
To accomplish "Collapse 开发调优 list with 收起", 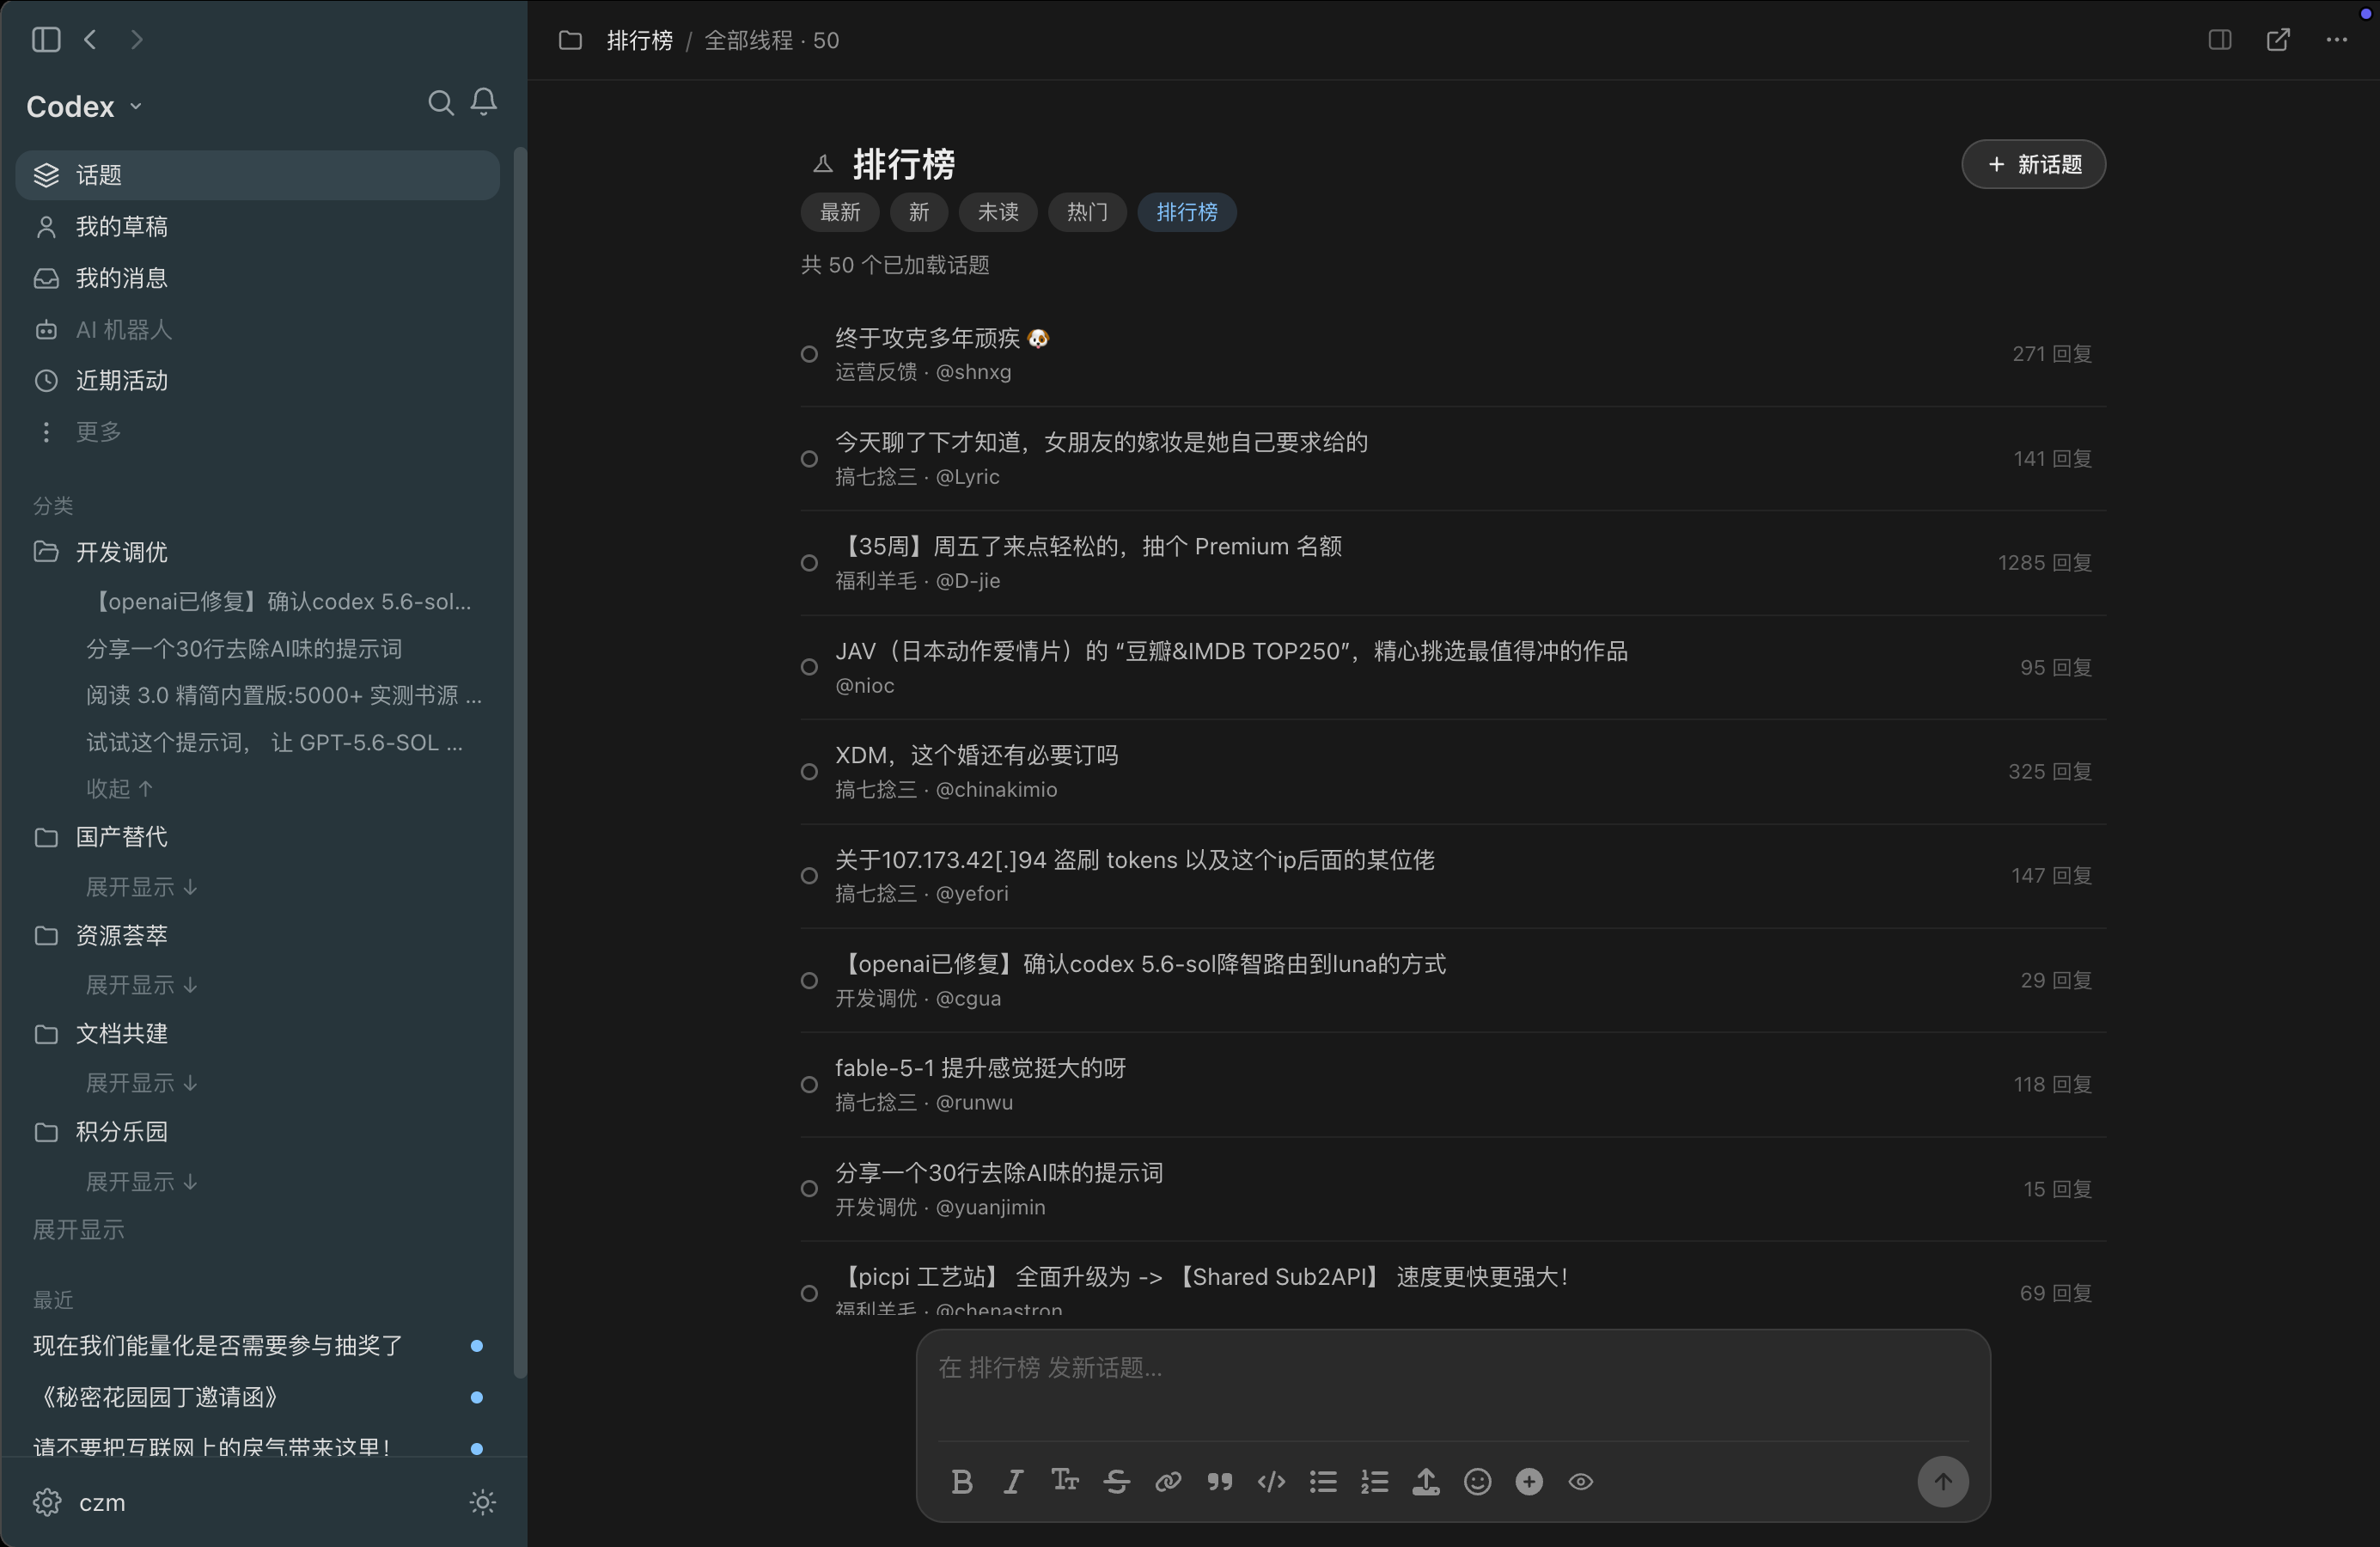I will pos(119,789).
